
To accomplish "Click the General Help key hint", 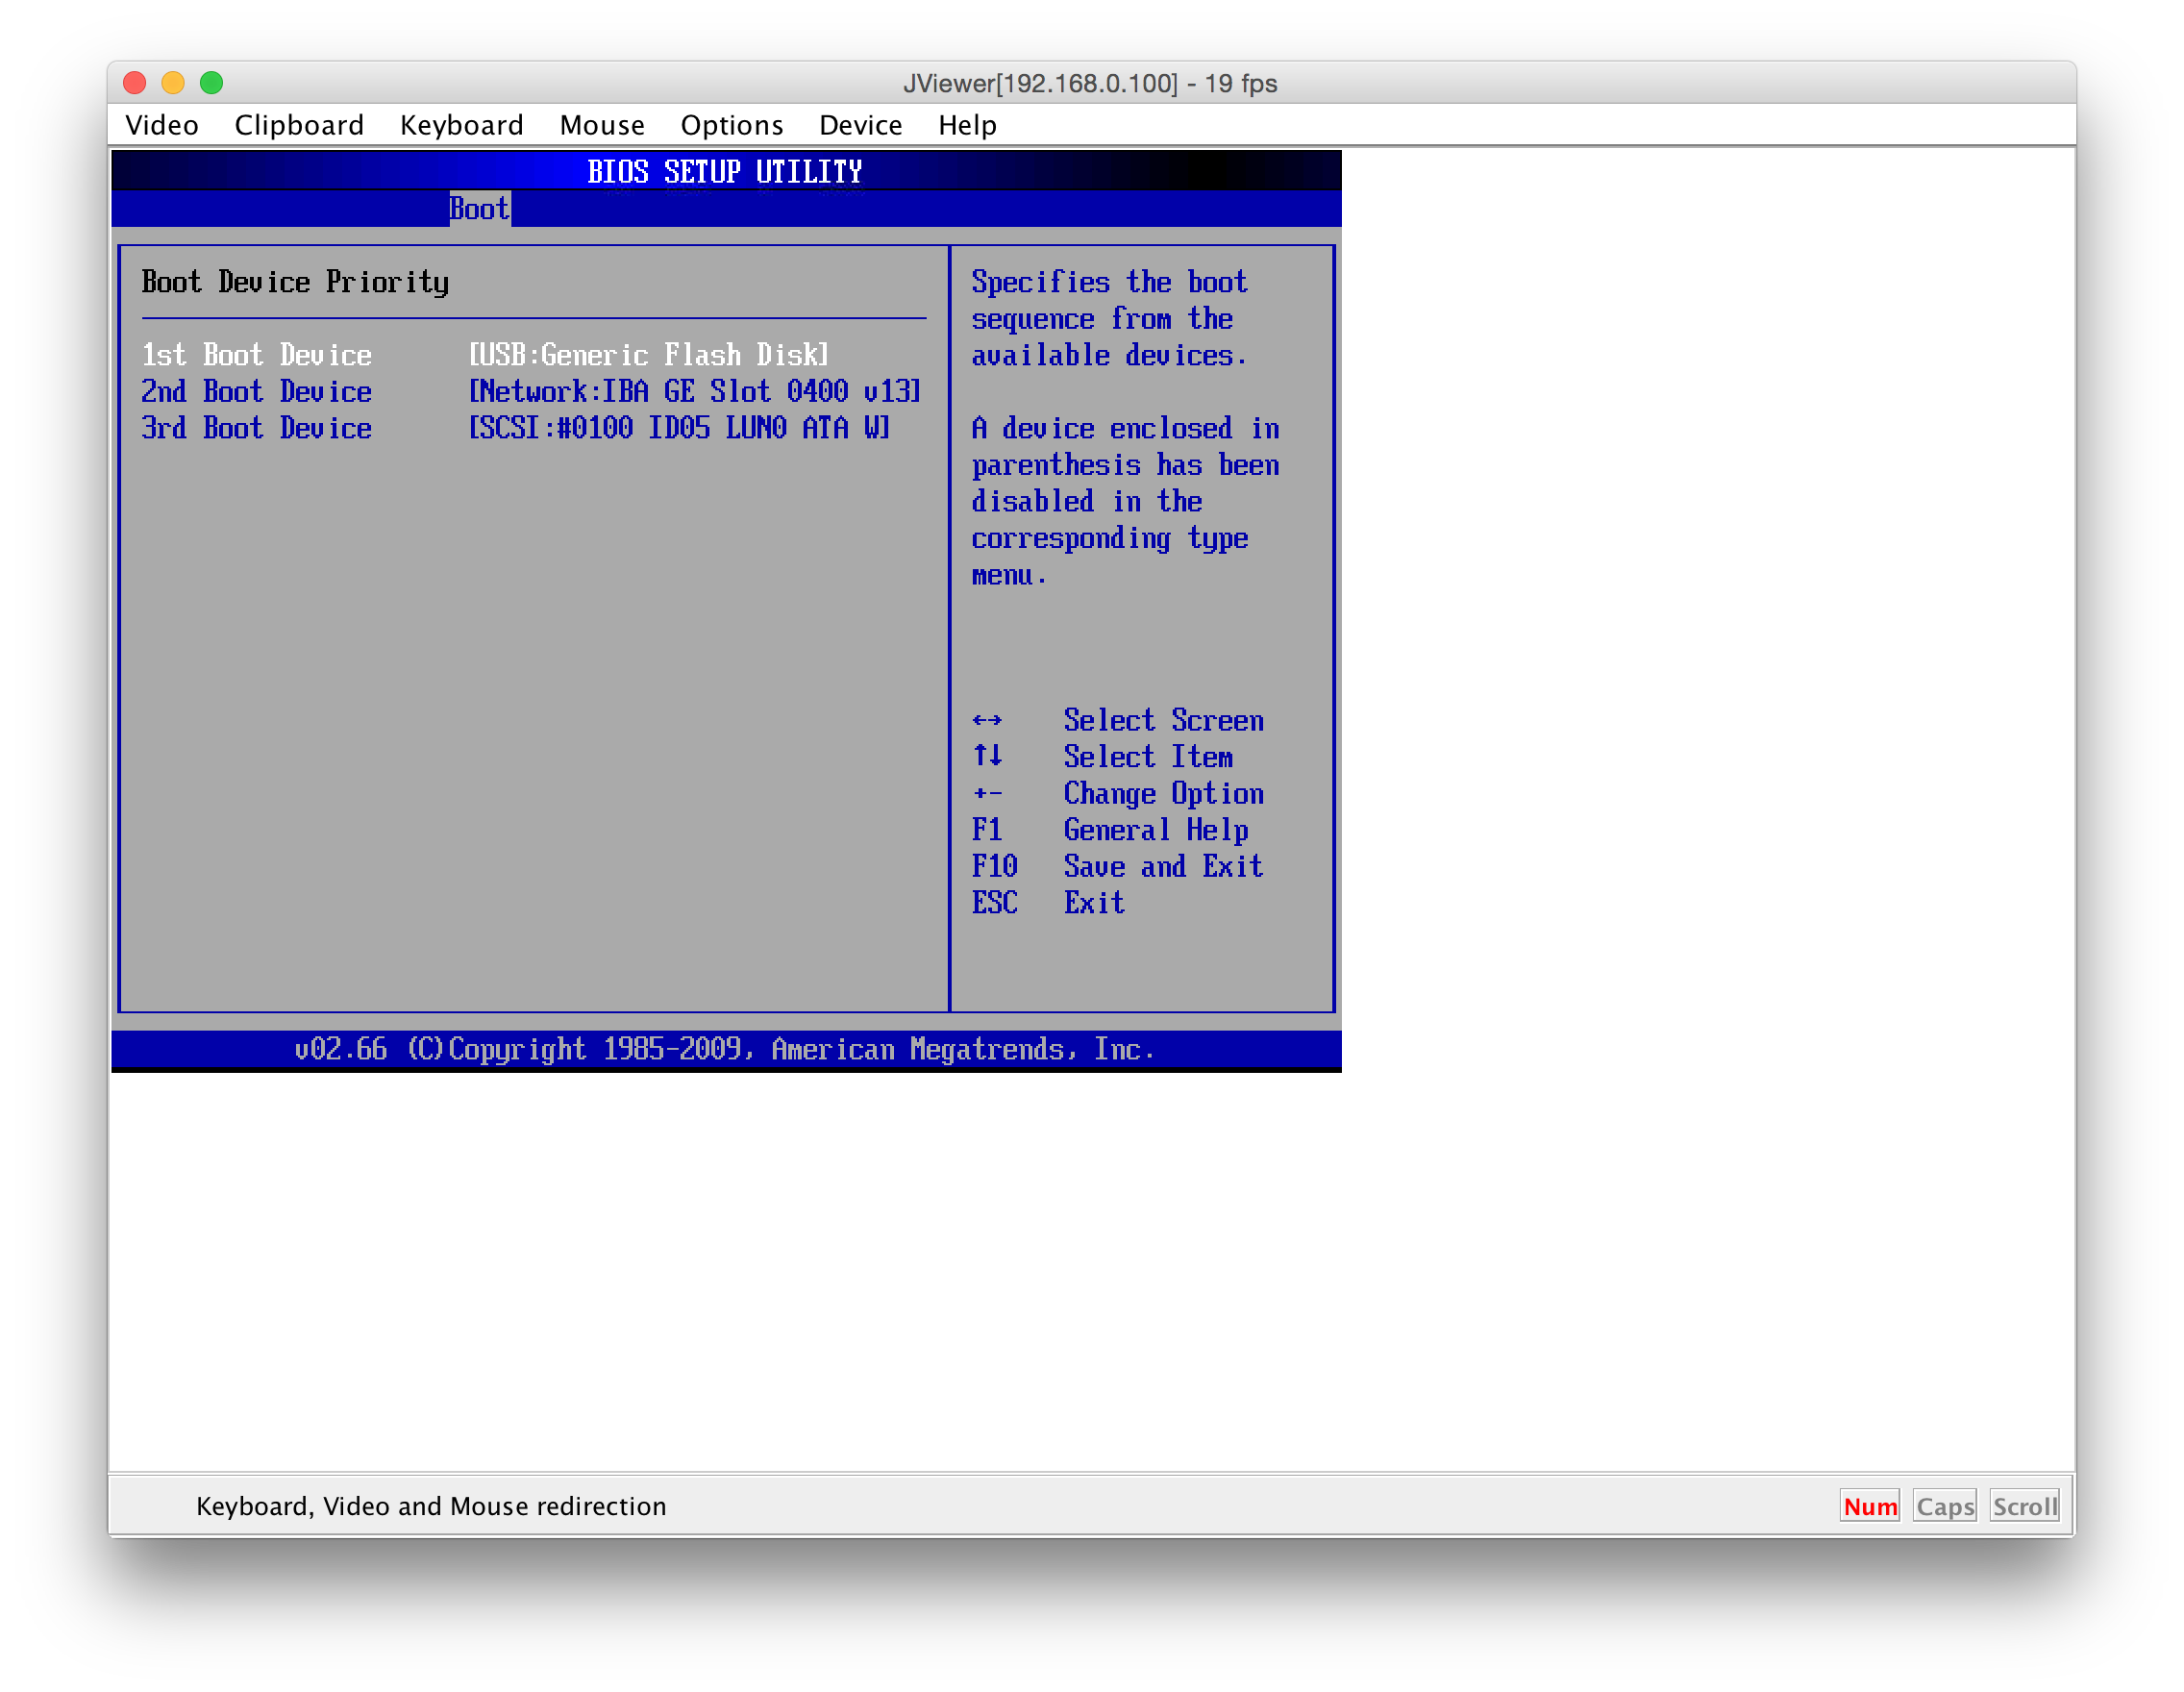I will point(1110,830).
